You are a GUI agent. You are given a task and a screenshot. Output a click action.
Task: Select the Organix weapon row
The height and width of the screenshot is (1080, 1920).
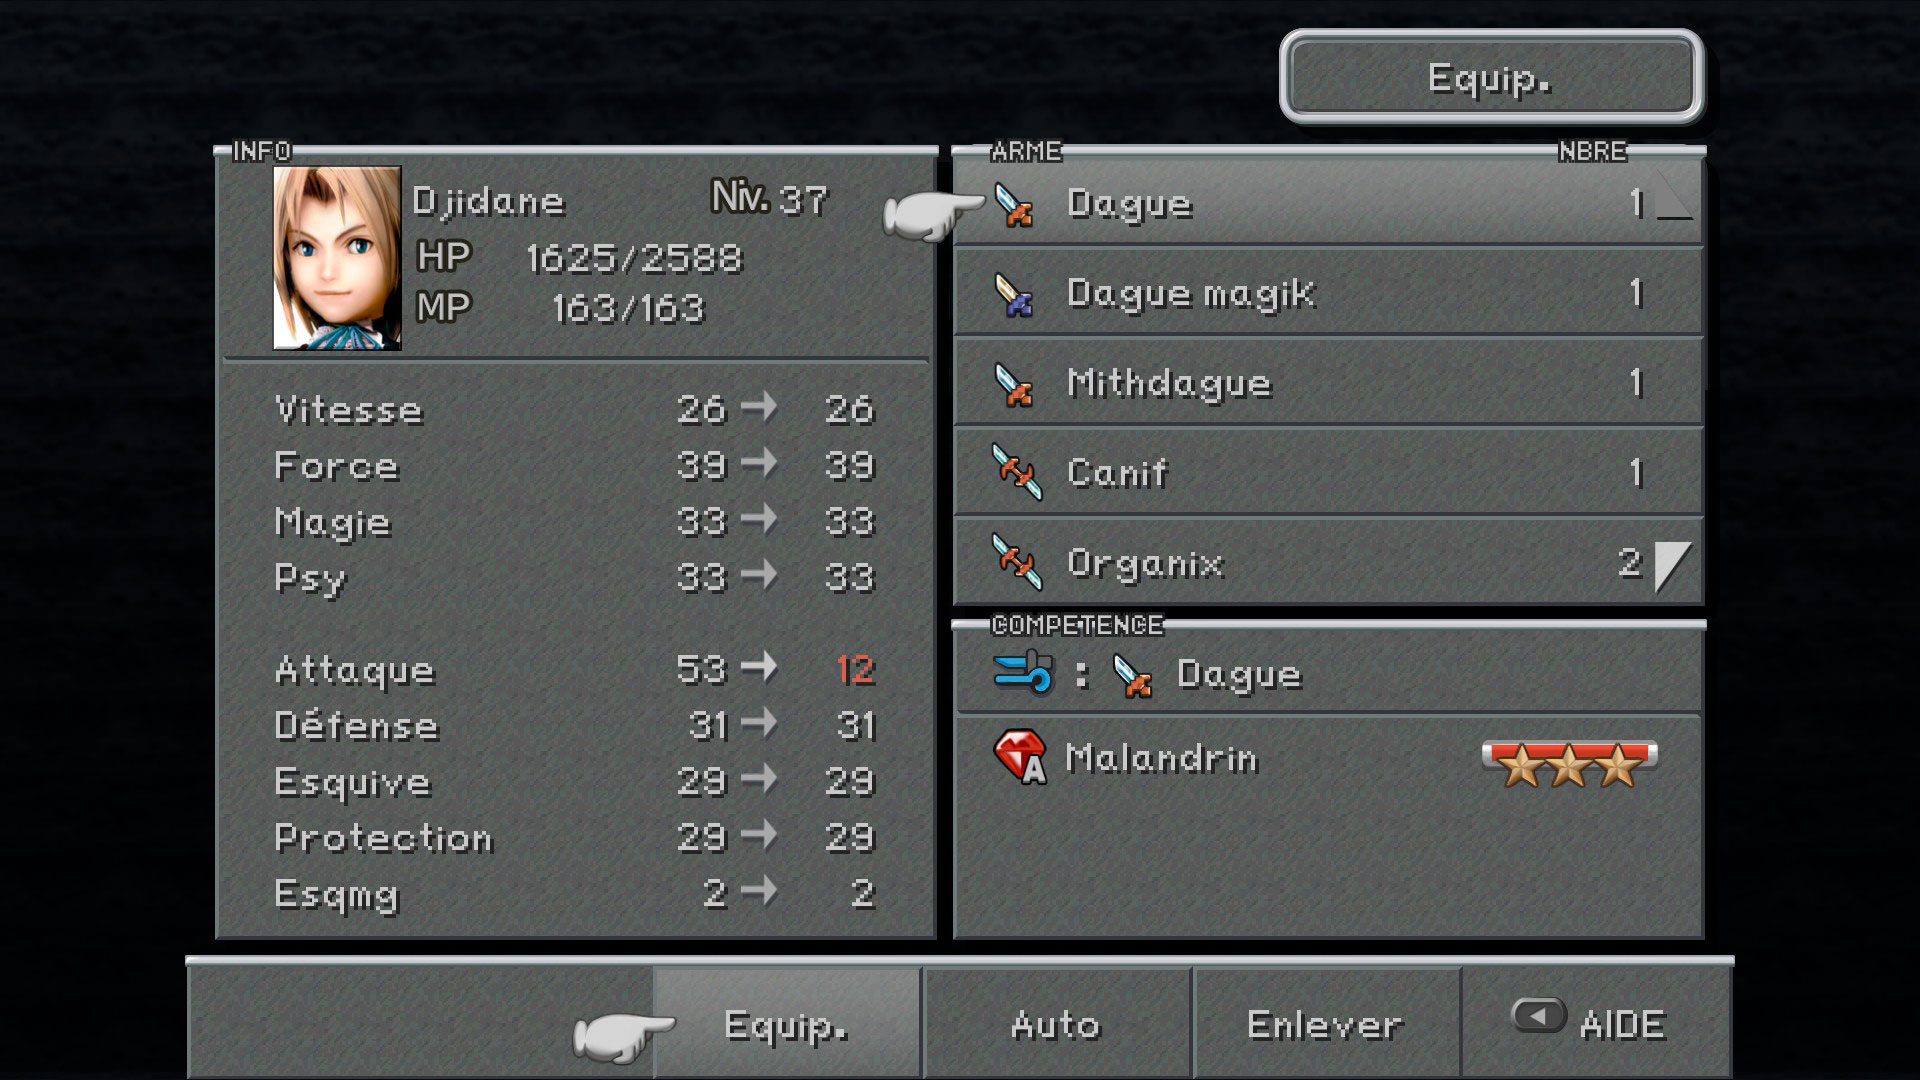1328,563
